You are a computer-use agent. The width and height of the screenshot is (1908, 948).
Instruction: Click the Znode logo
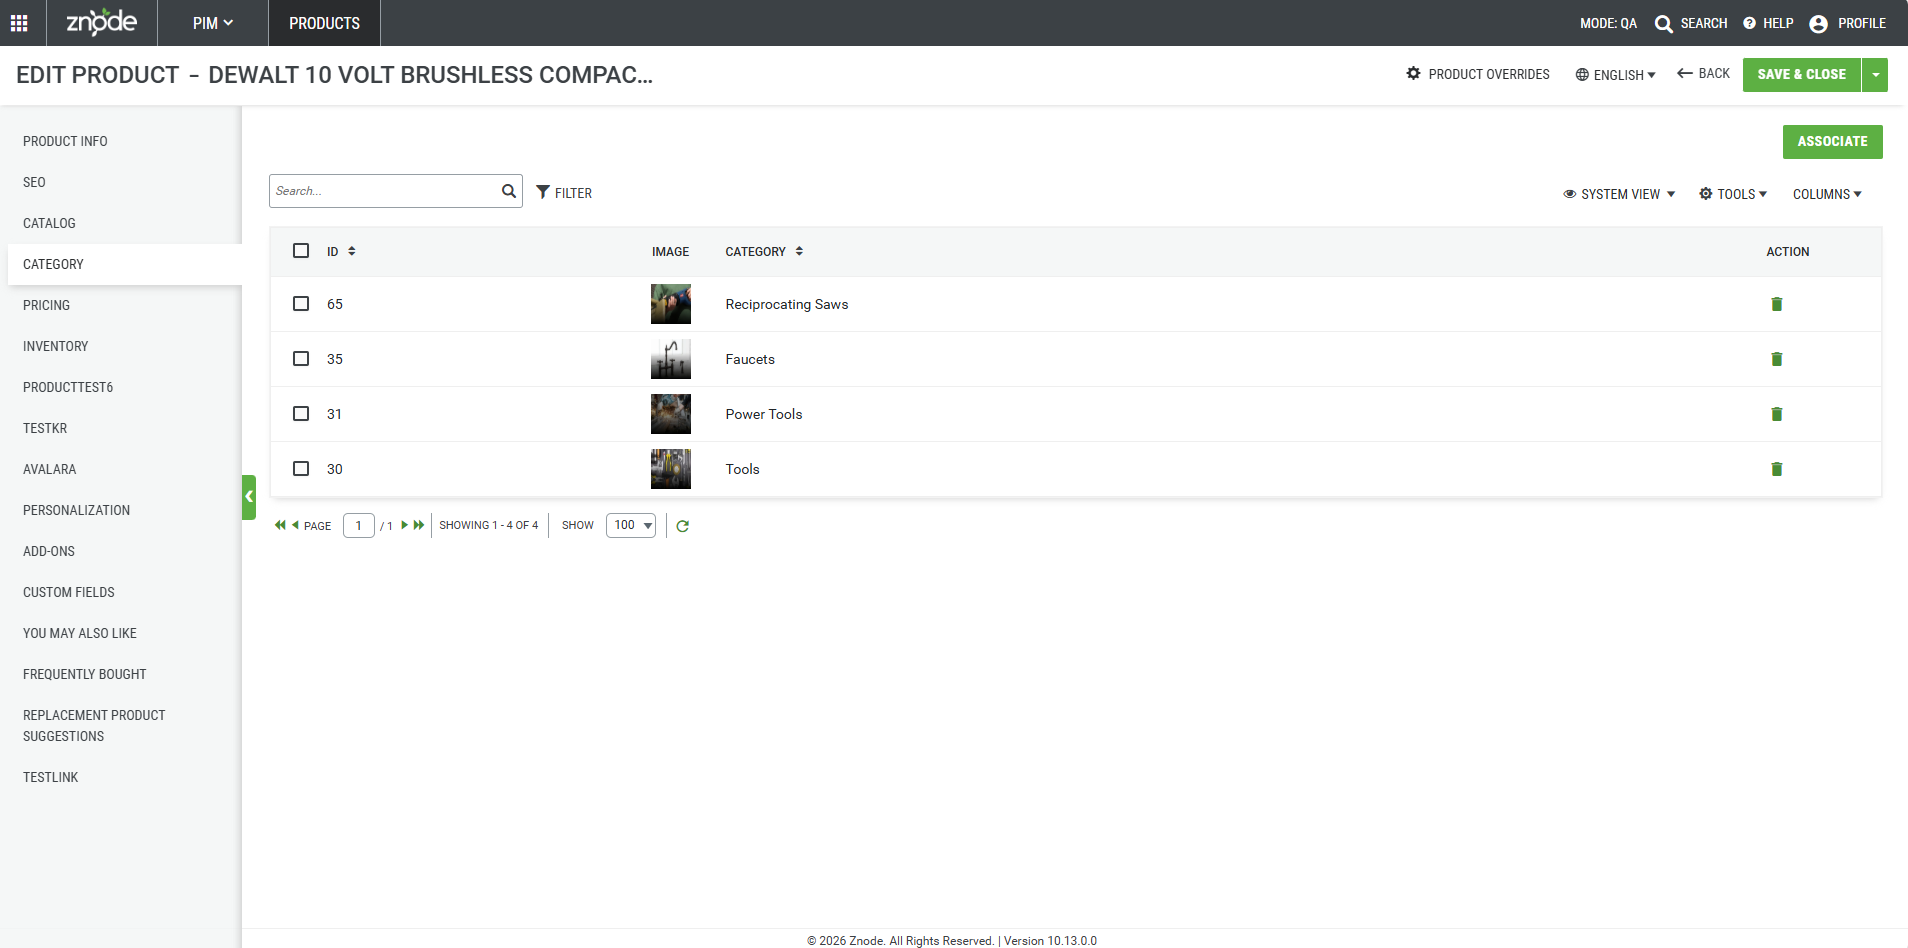[x=102, y=22]
